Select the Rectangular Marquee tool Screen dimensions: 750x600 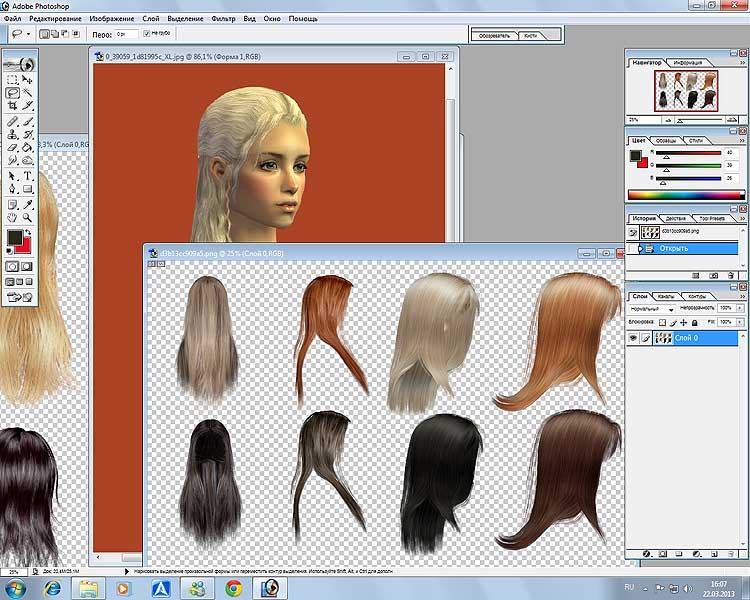(x=12, y=79)
